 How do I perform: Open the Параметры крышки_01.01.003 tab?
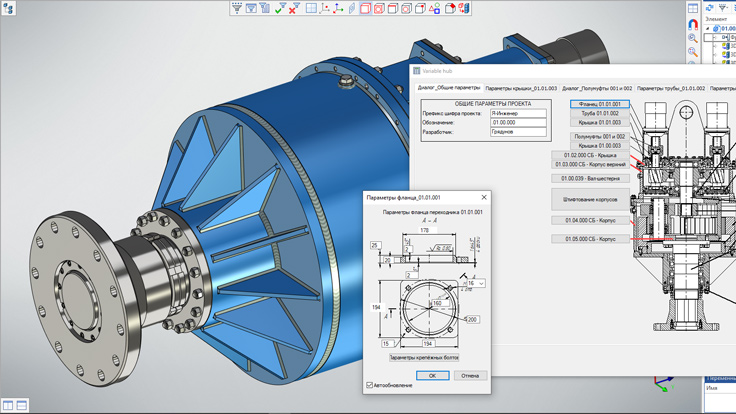pyautogui.click(x=521, y=88)
